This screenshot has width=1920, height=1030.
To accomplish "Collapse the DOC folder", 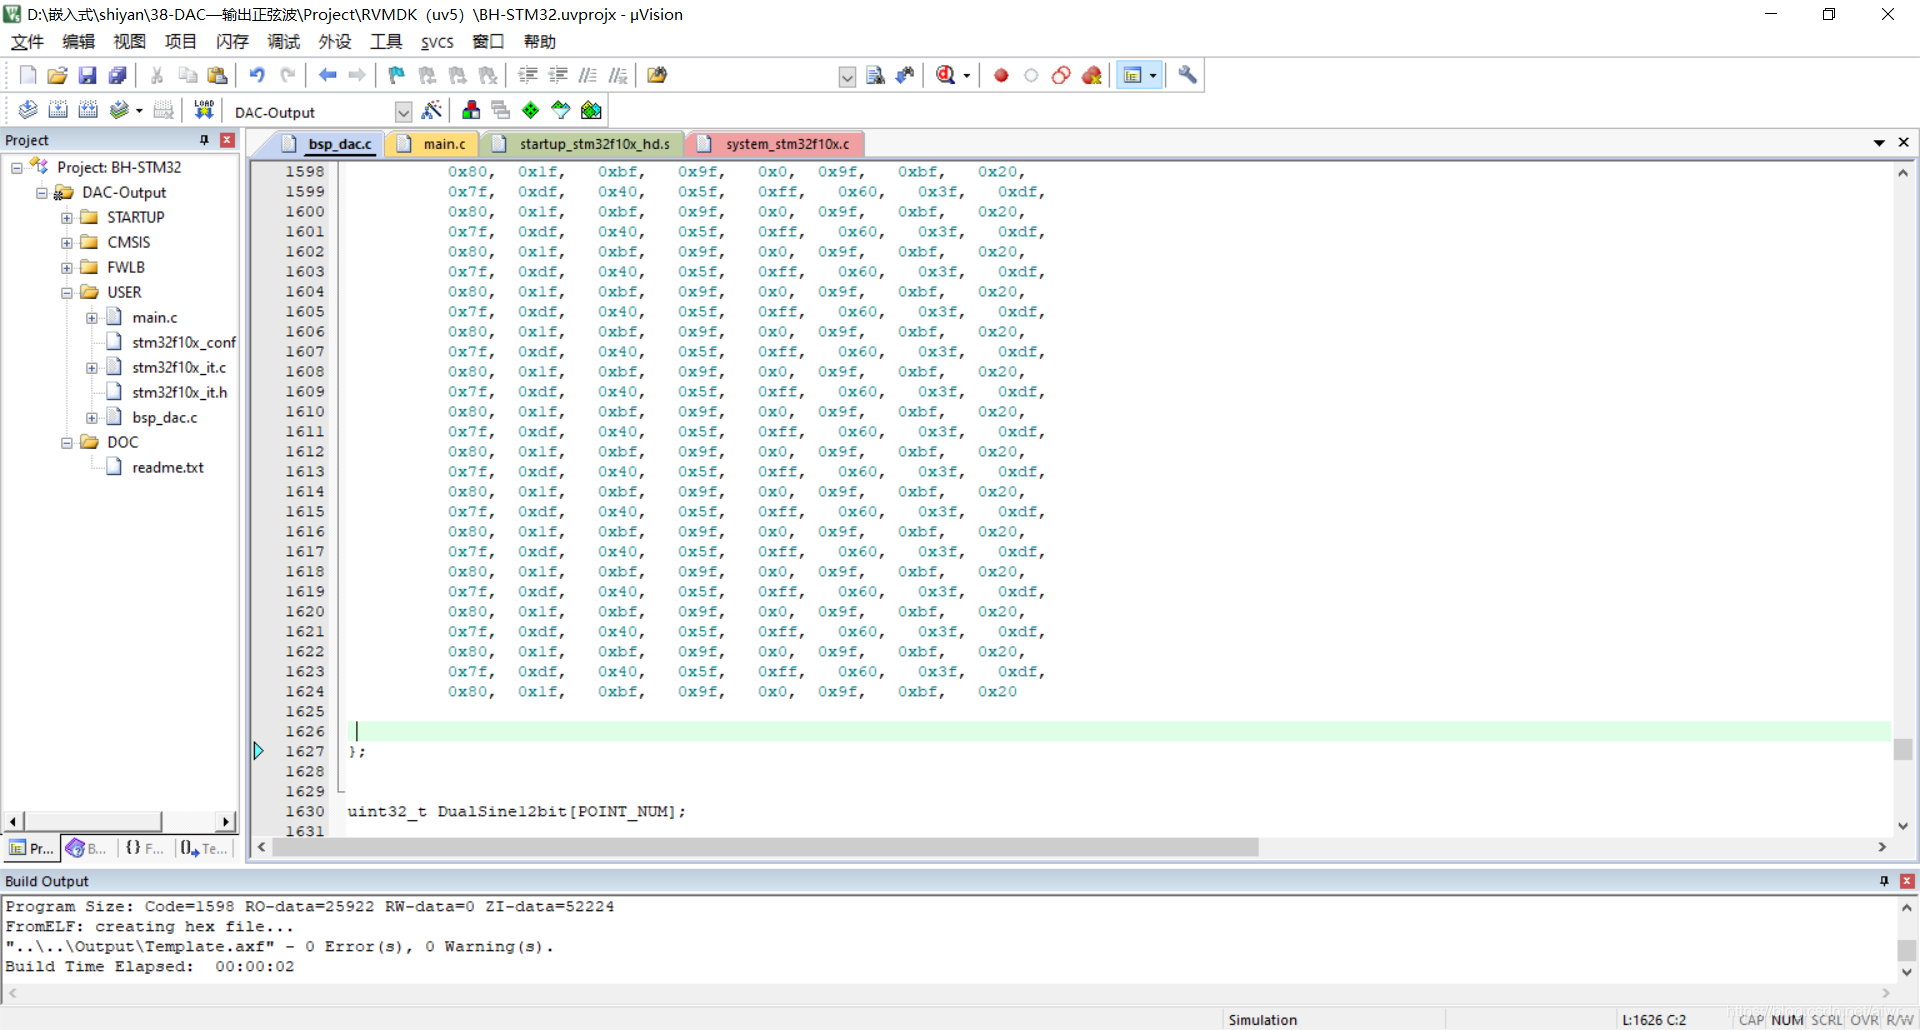I will [67, 443].
